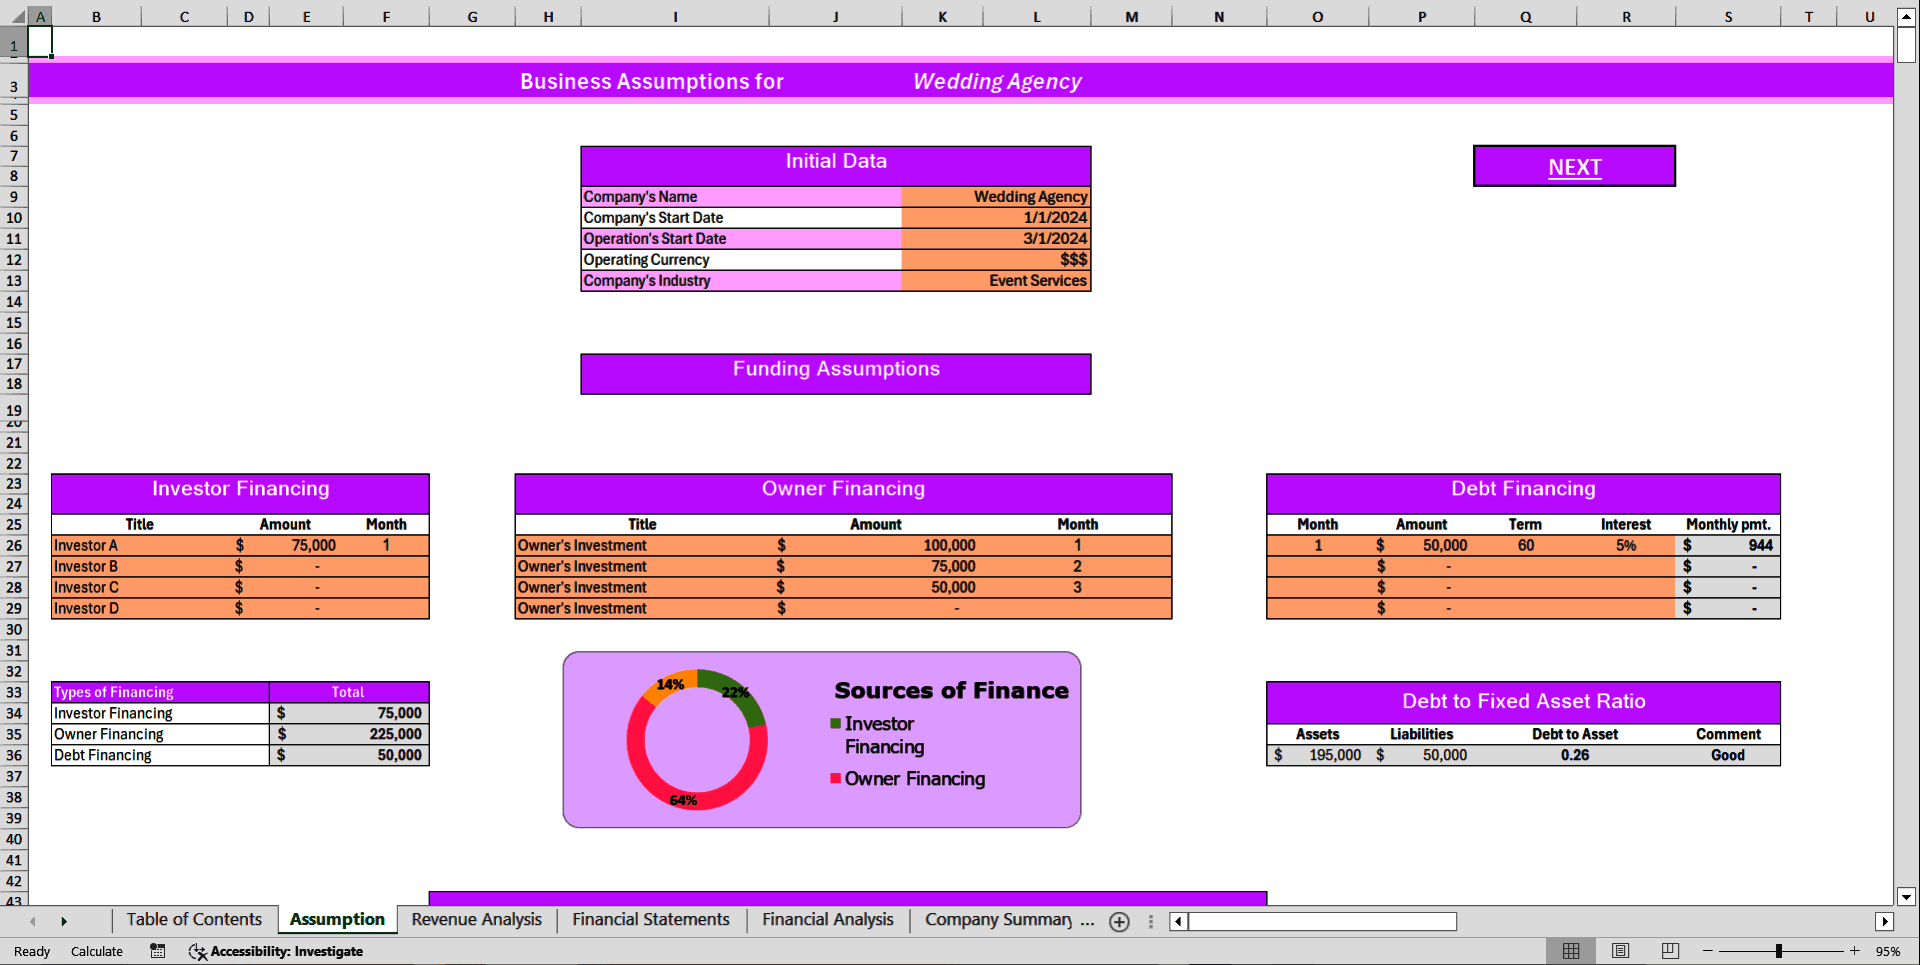Viewport: 1920px width, 965px height.
Task: Click the next sheet navigation arrow
Action: pyautogui.click(x=64, y=921)
